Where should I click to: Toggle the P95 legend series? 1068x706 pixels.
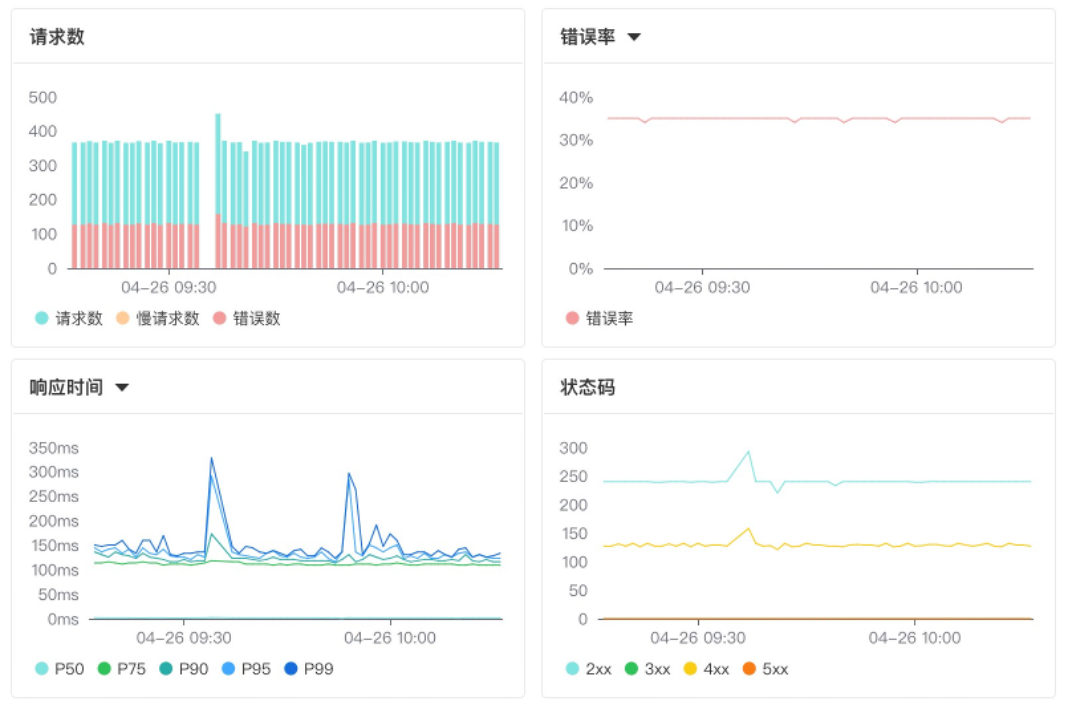(247, 669)
